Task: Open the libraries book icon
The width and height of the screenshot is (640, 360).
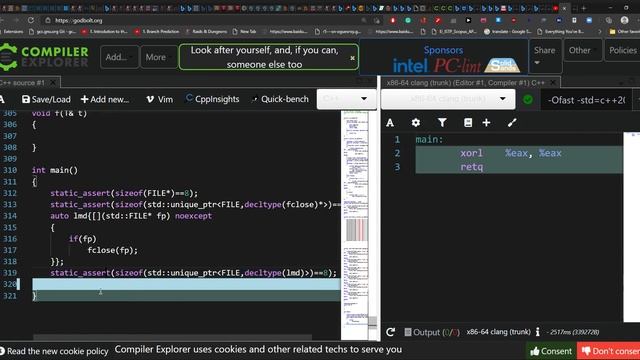Action: pos(468,123)
